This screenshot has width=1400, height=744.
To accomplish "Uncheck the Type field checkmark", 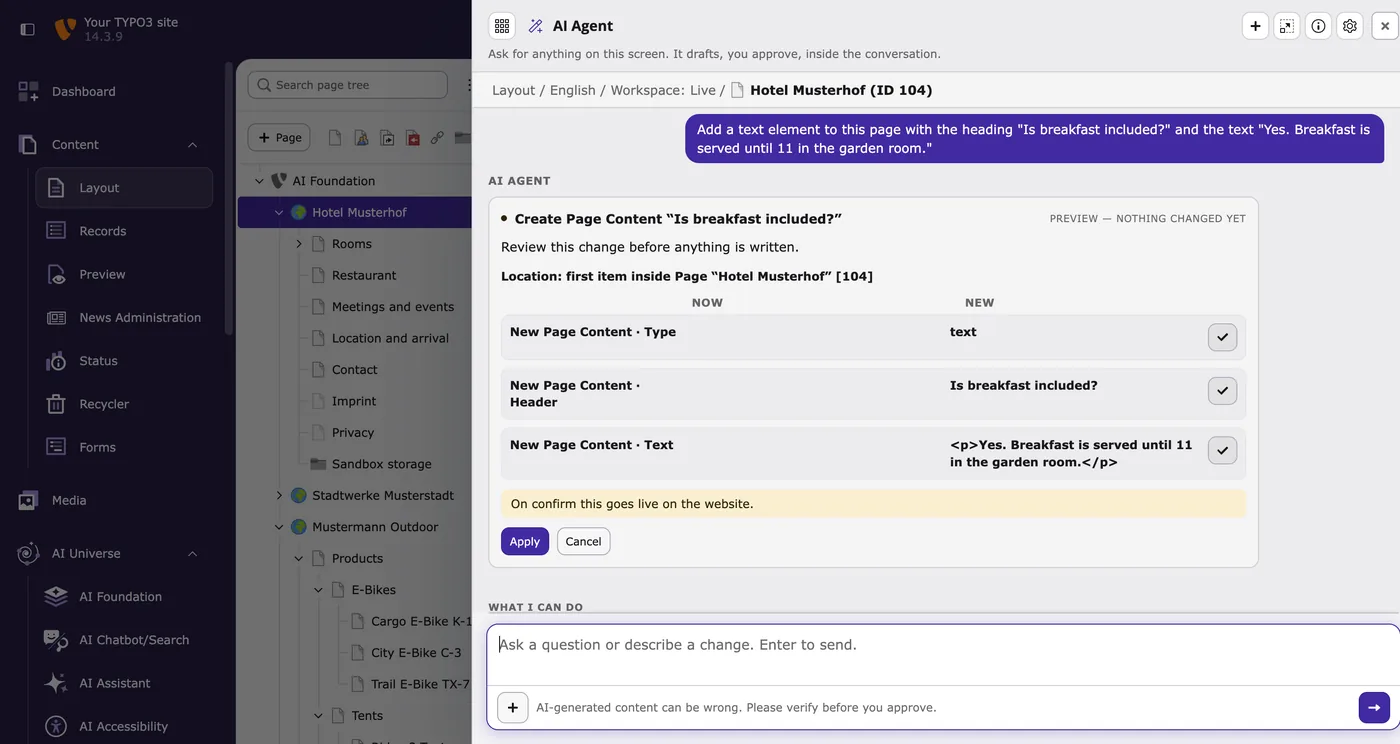I will click(x=1222, y=337).
